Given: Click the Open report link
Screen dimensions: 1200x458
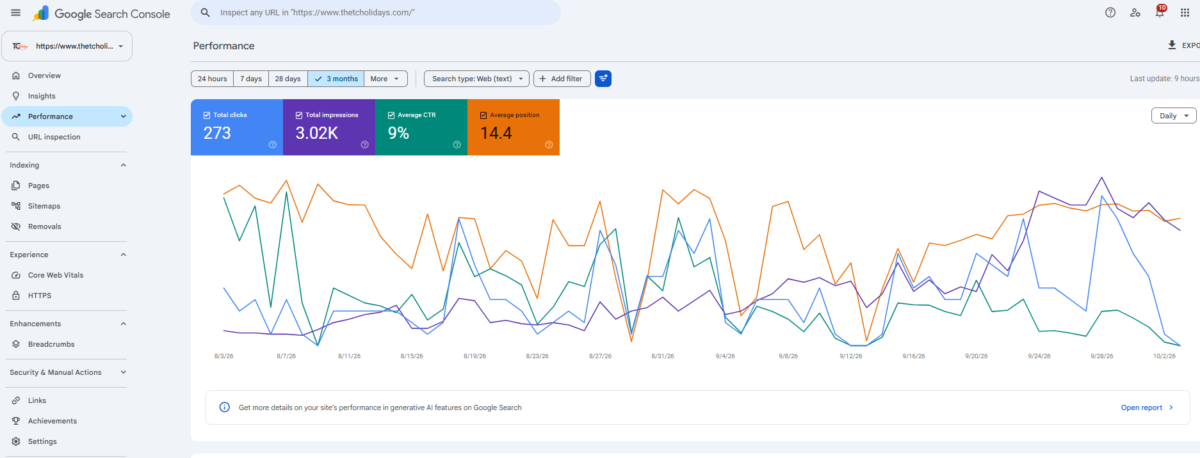Looking at the screenshot, I should point(1147,408).
